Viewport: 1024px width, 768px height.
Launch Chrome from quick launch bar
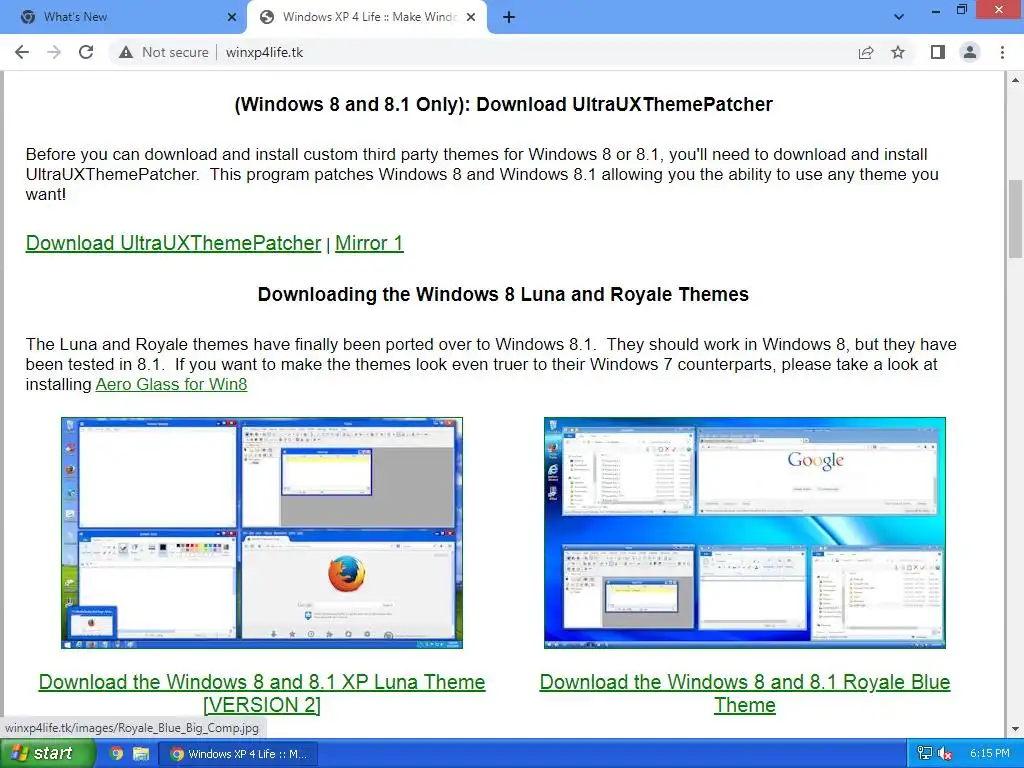(x=117, y=754)
